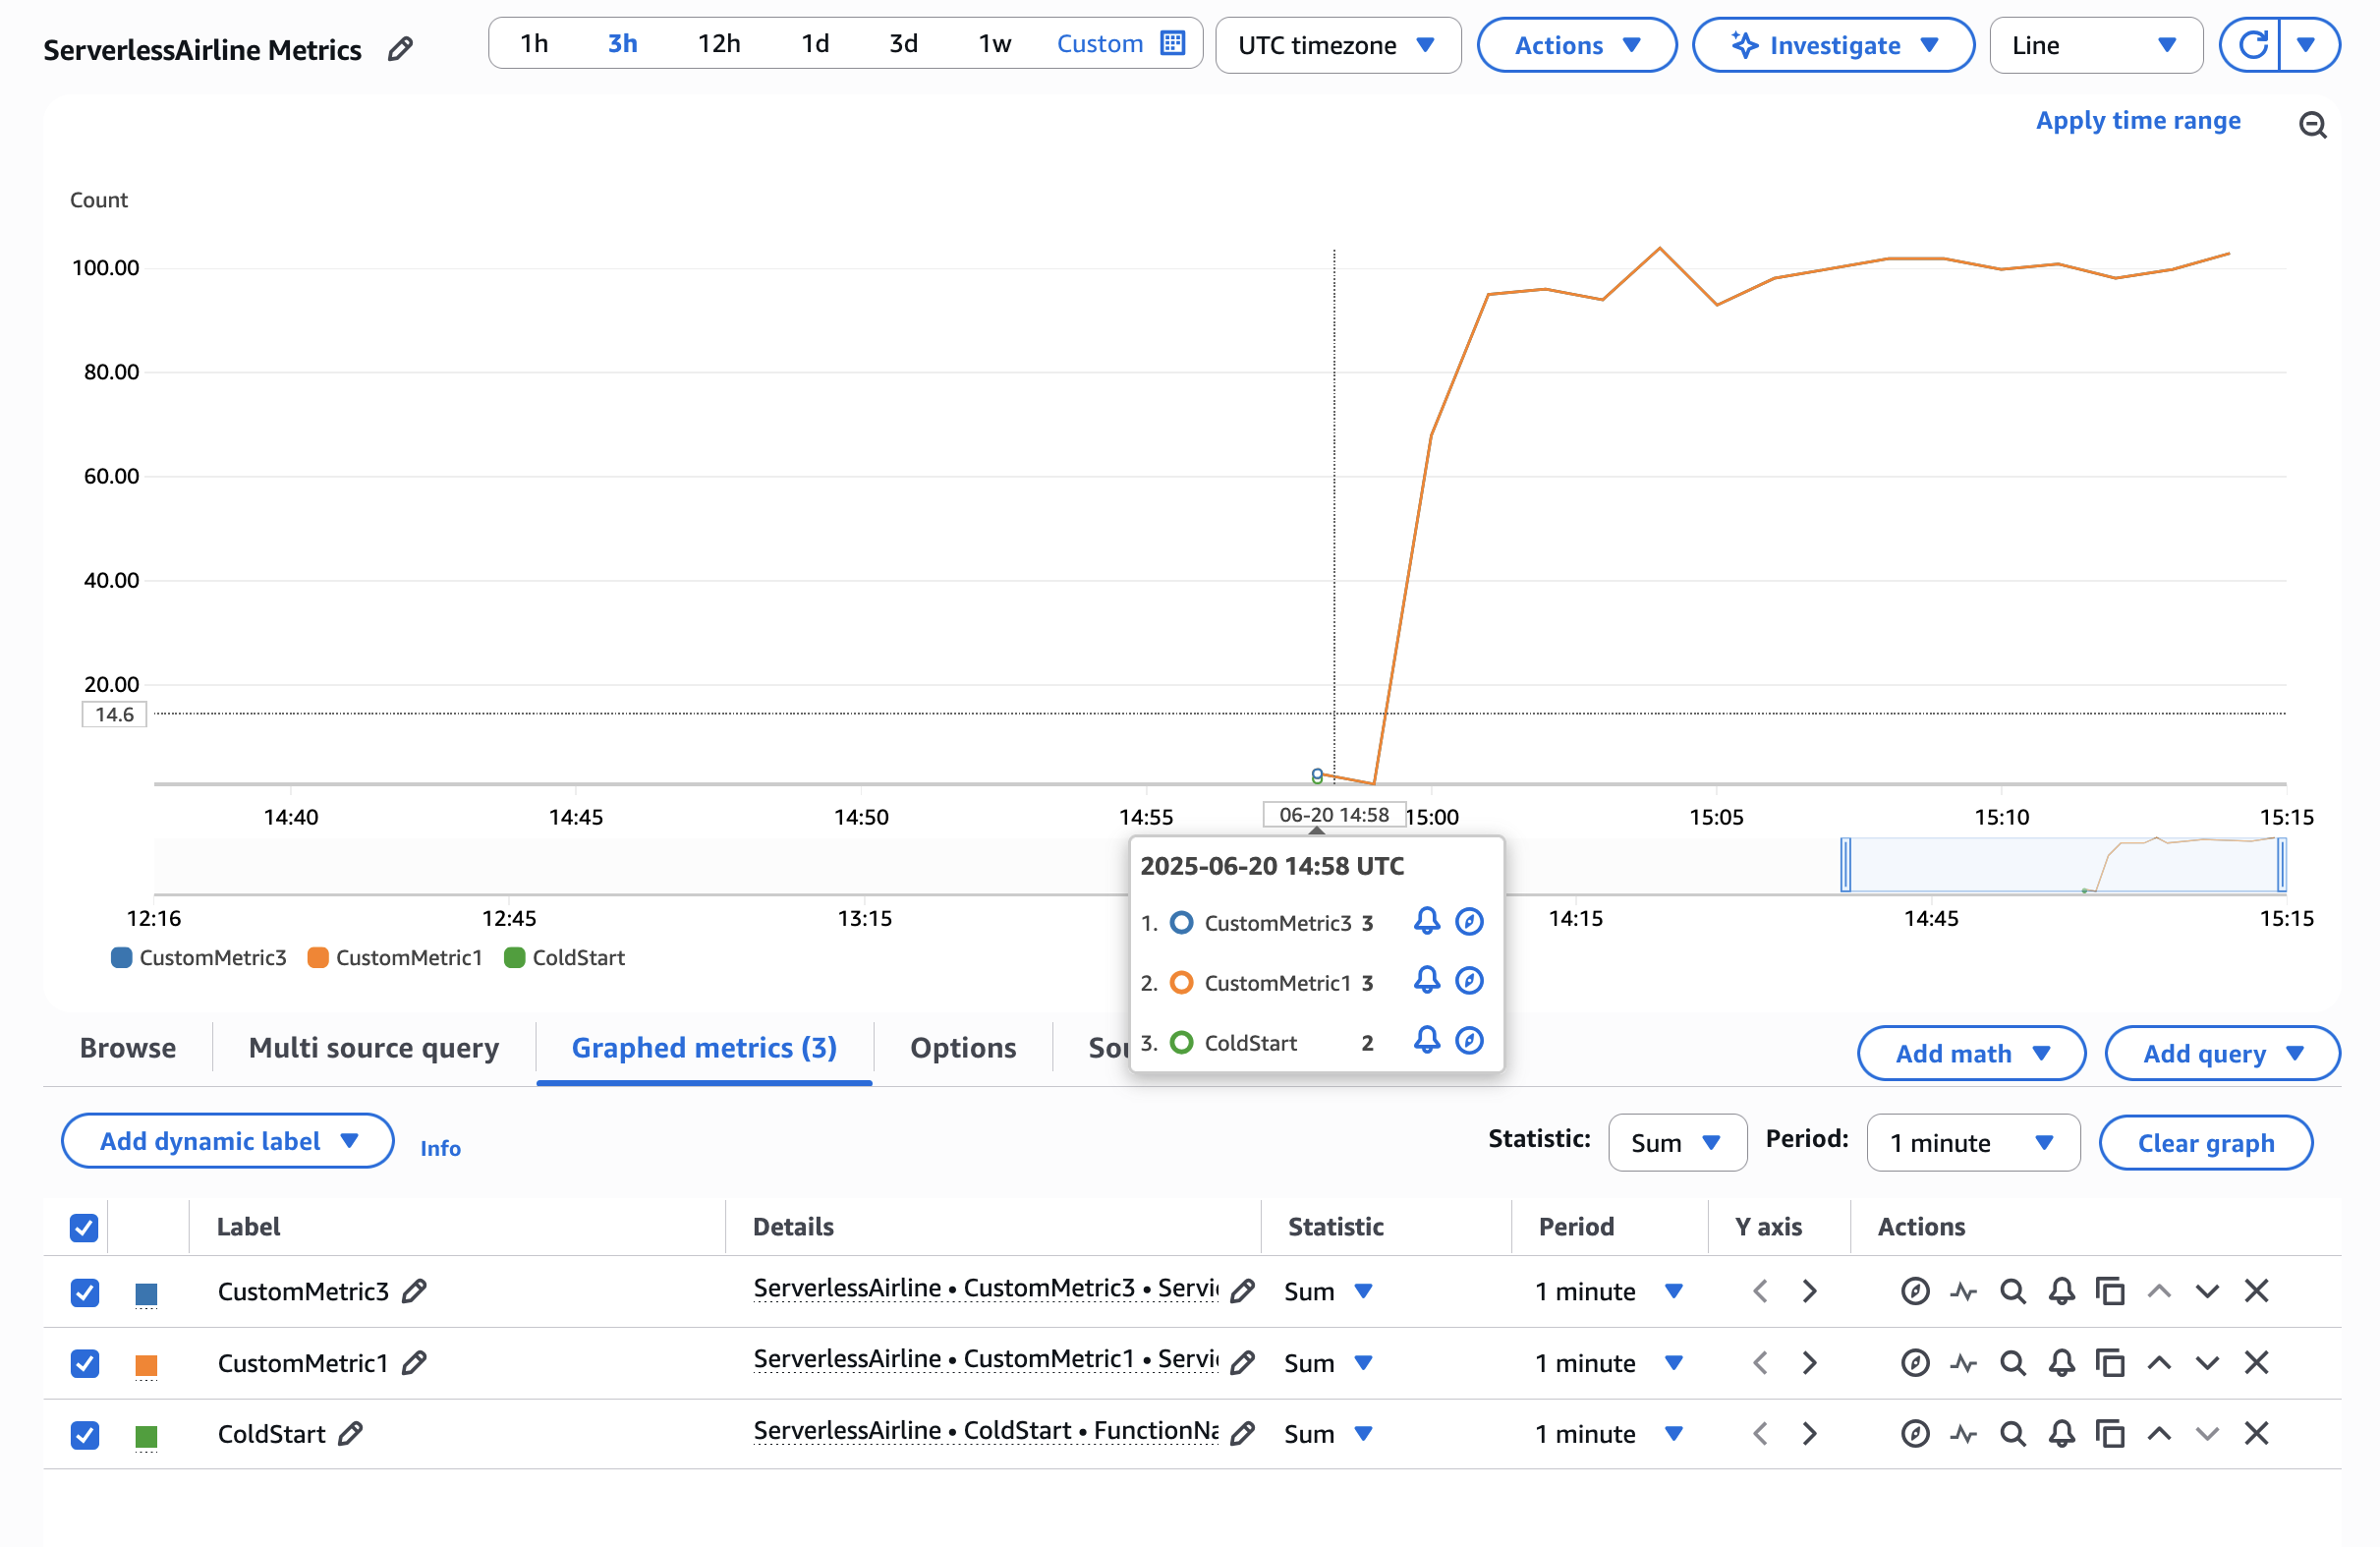This screenshot has height=1547, width=2380.
Task: Edit the ServerlessAirline Metrics title with pencil icon
Action: coord(400,48)
